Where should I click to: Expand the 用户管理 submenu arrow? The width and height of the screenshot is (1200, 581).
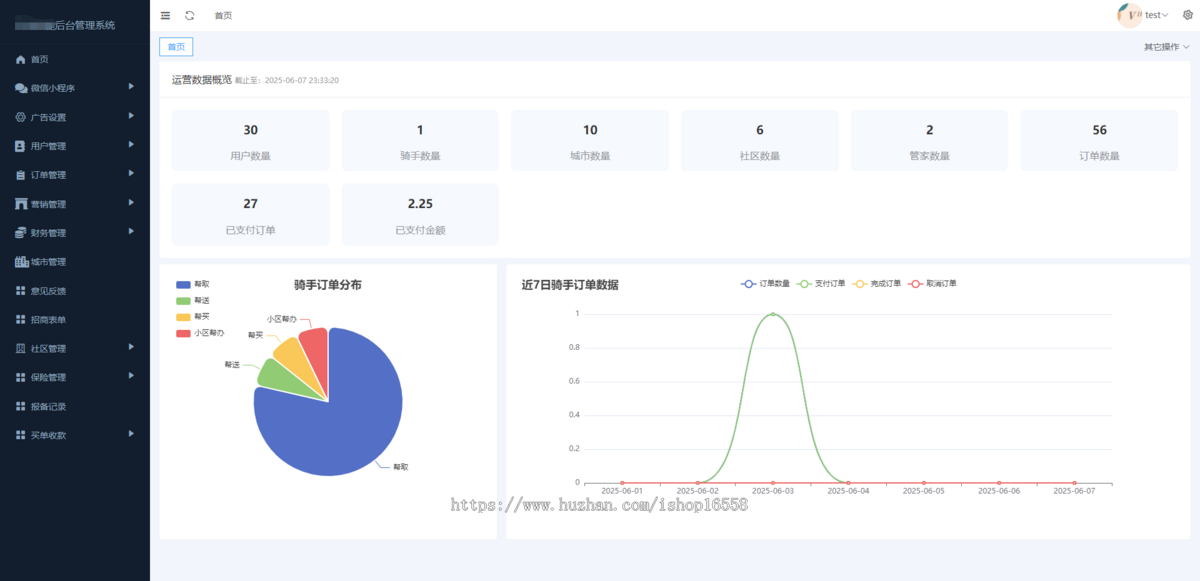(131, 145)
